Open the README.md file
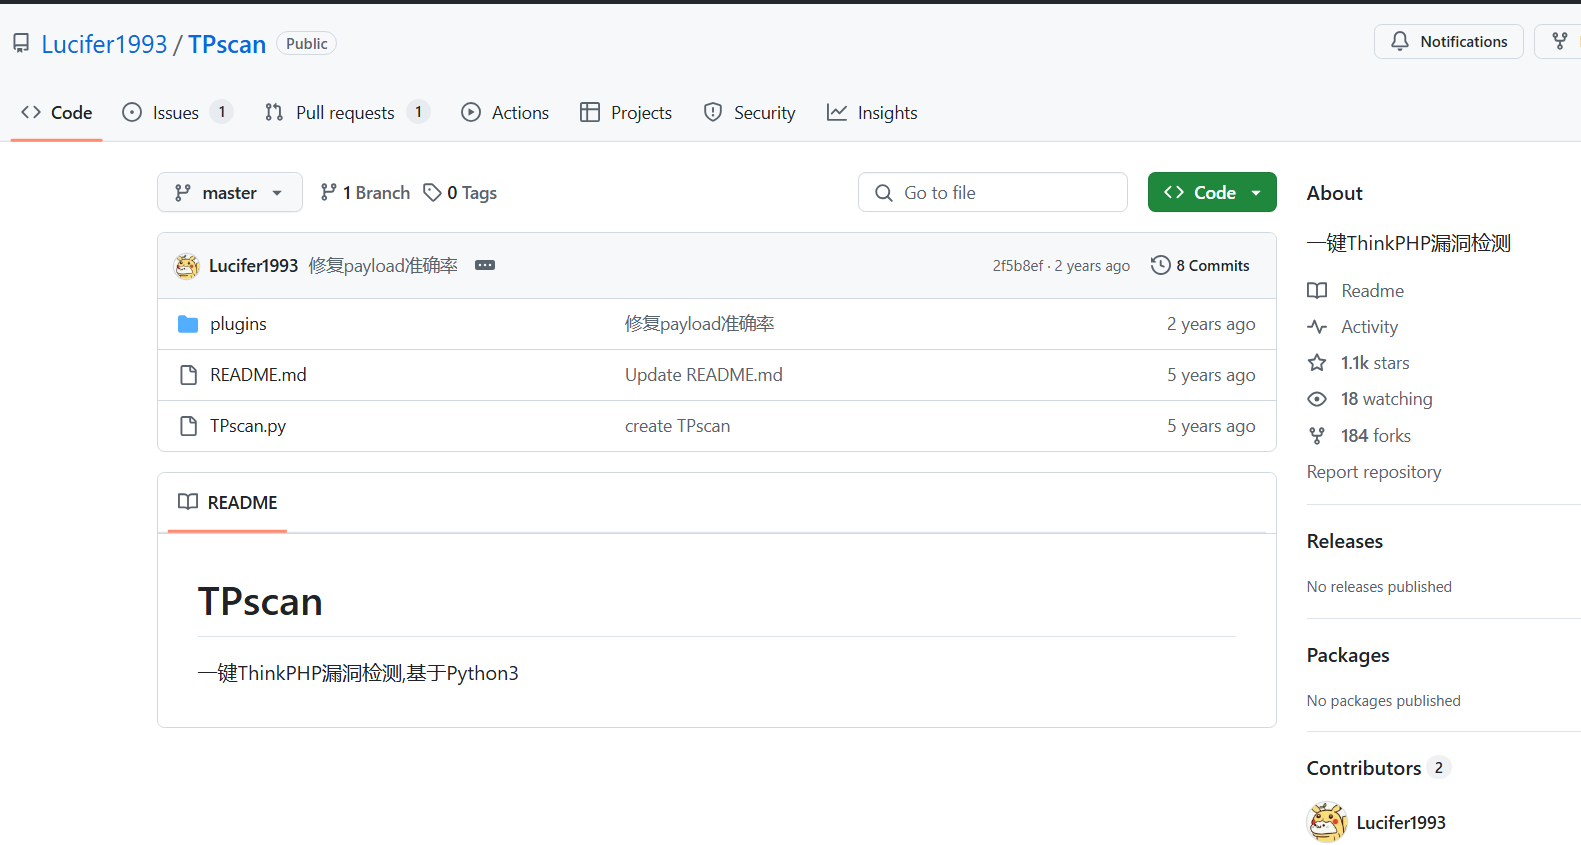1581x845 pixels. 258,375
